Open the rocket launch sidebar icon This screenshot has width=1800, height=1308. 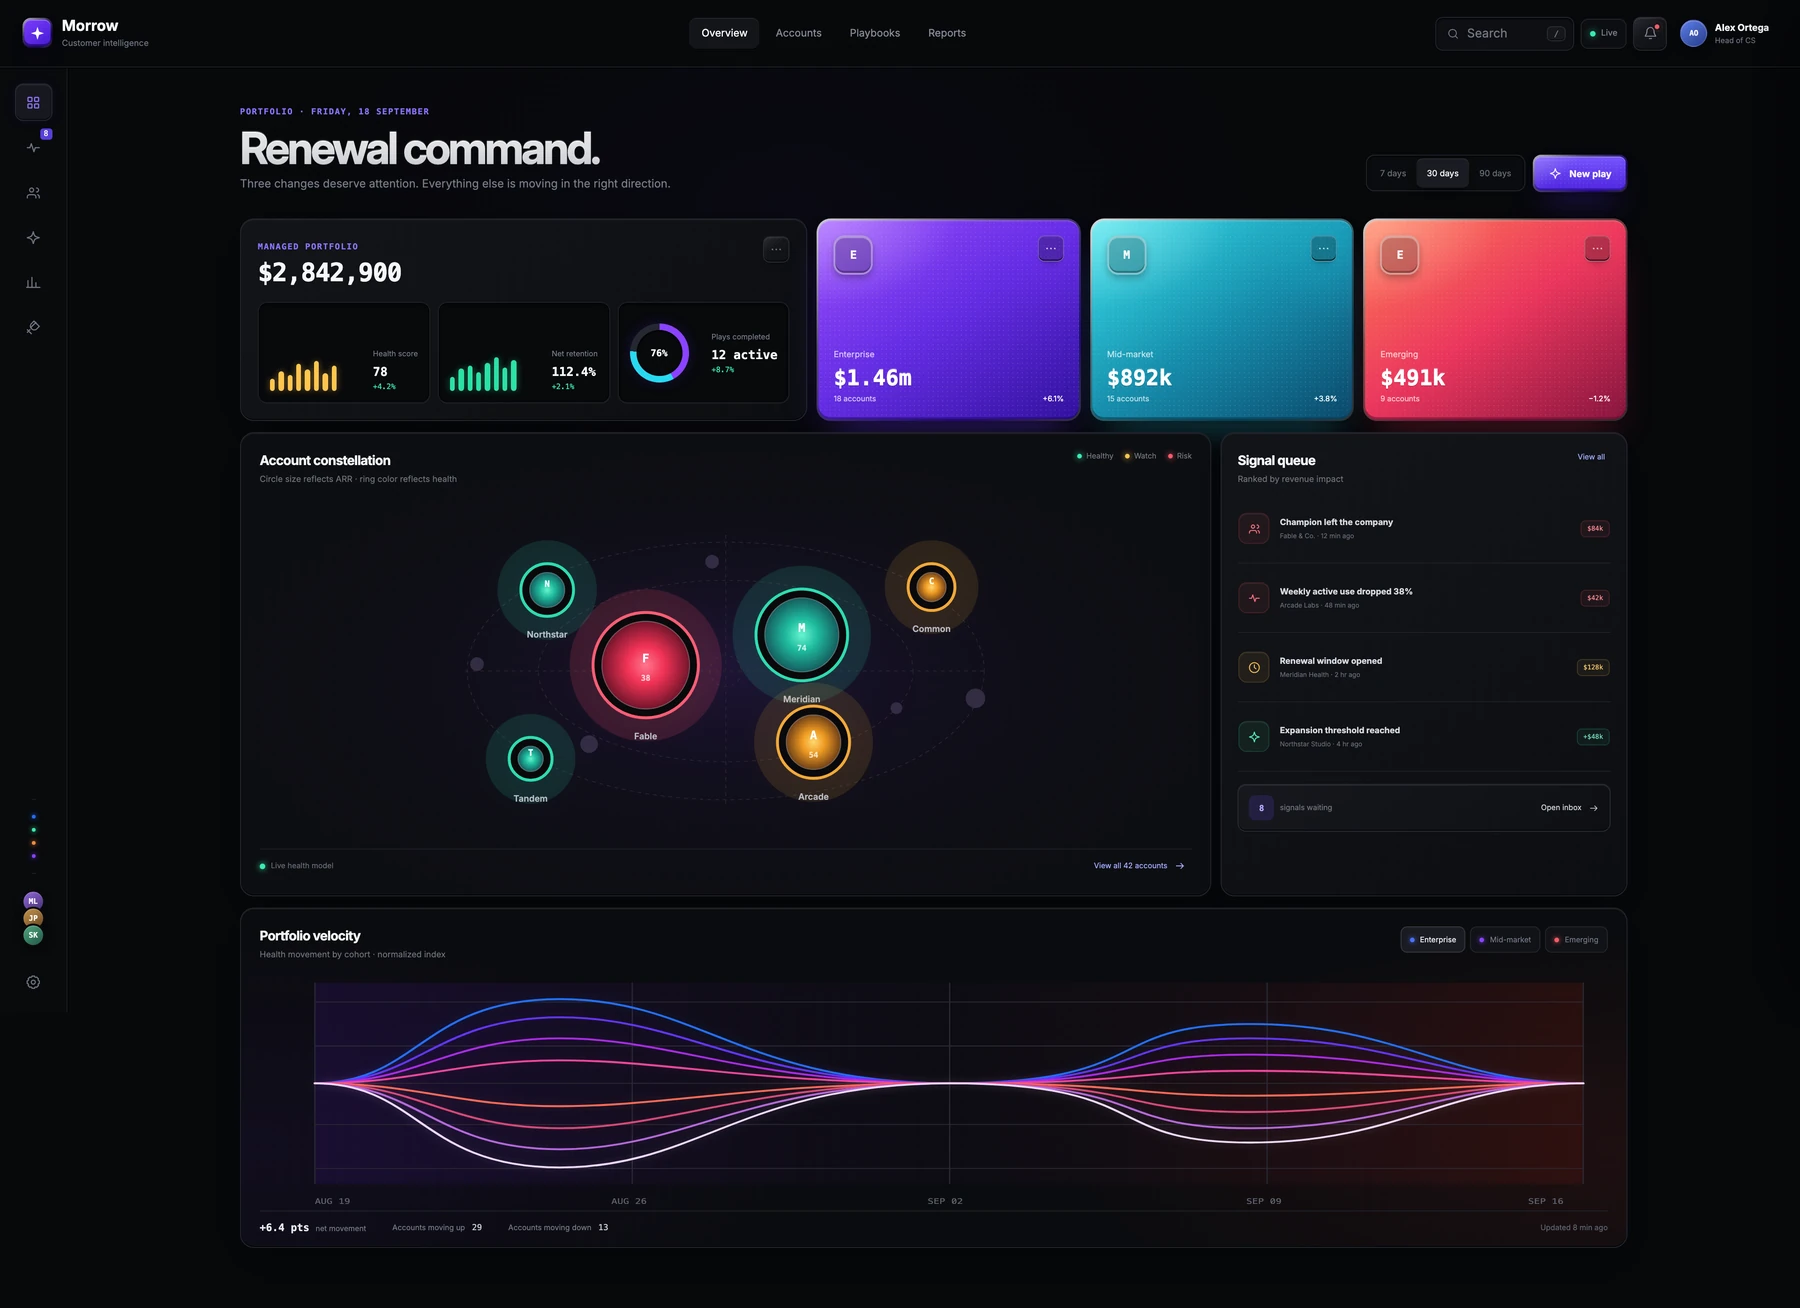pos(33,327)
